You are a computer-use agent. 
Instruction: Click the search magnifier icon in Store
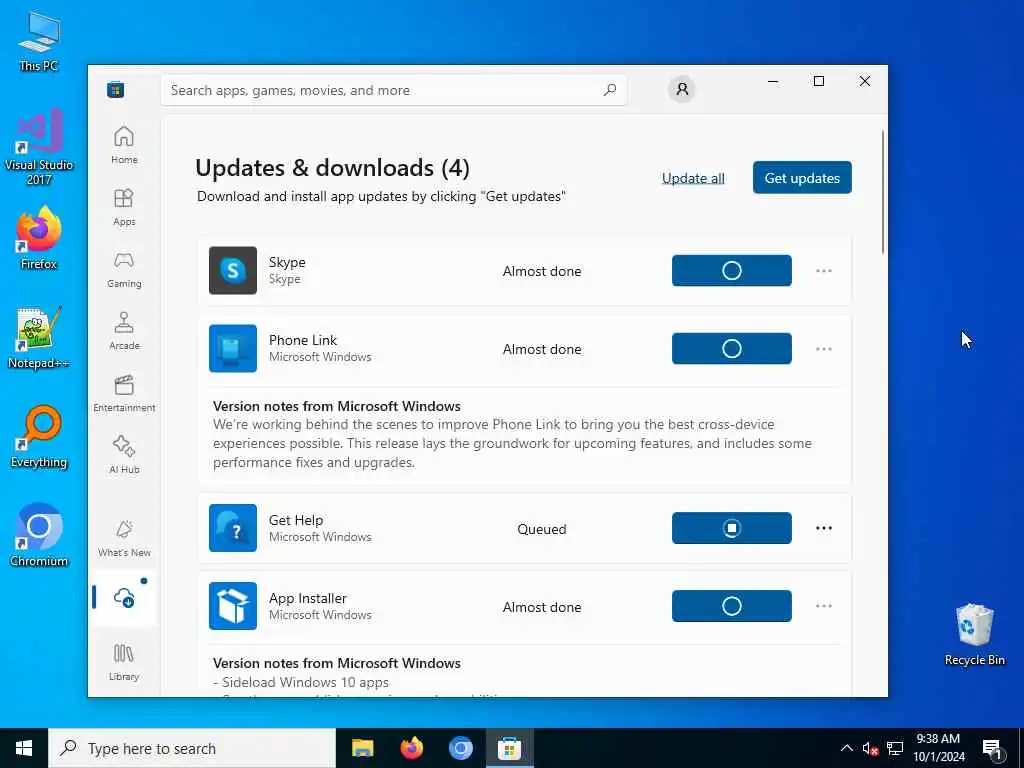pos(610,90)
